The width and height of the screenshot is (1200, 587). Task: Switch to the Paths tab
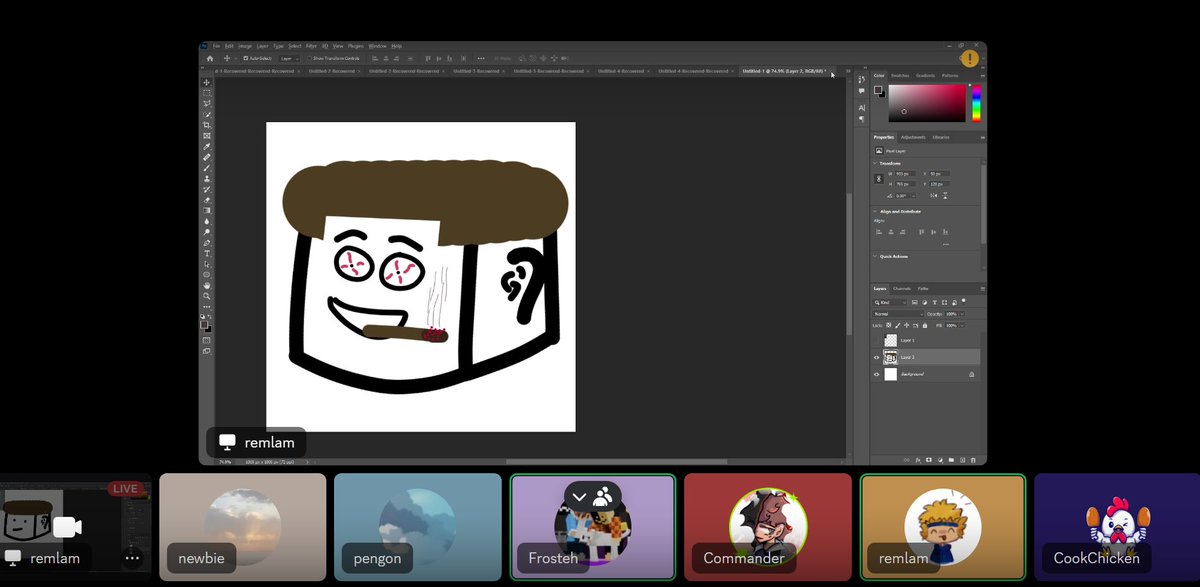[923, 289]
